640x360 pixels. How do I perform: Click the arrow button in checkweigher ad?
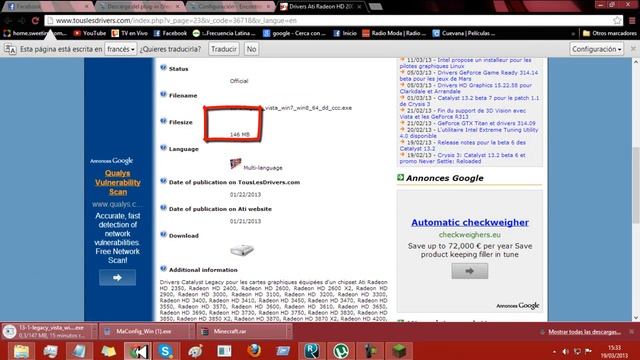pyautogui.click(x=469, y=271)
